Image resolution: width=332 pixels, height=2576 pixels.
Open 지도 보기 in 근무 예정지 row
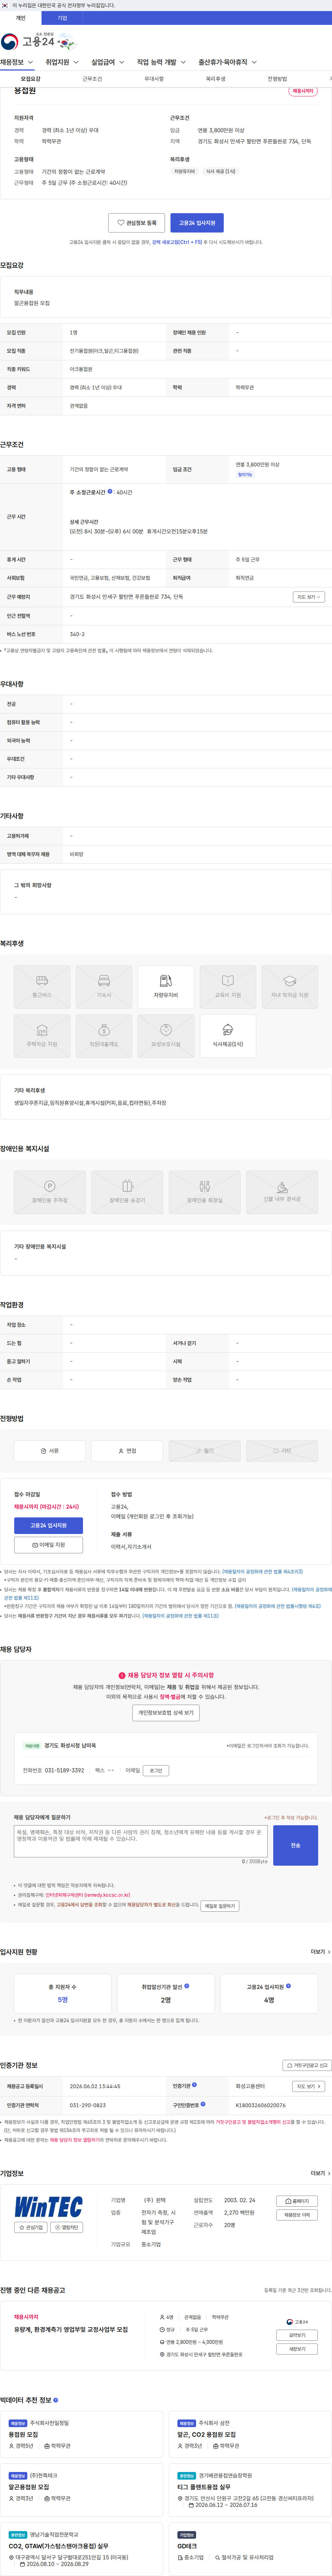click(309, 597)
